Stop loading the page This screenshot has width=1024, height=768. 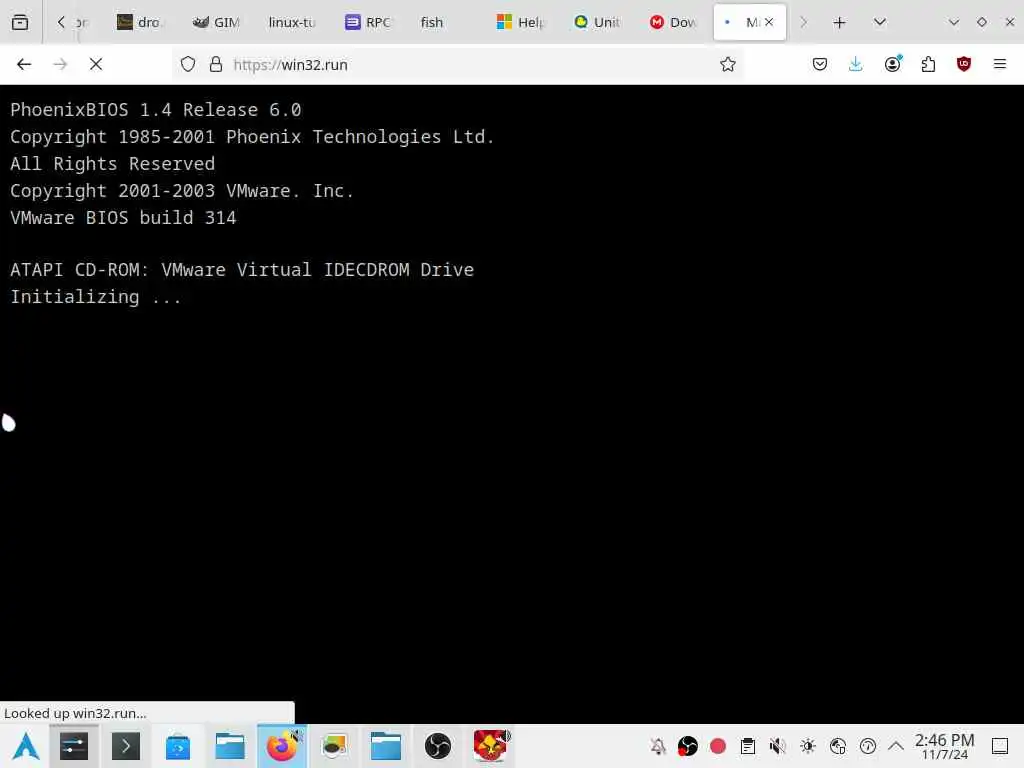(x=96, y=64)
